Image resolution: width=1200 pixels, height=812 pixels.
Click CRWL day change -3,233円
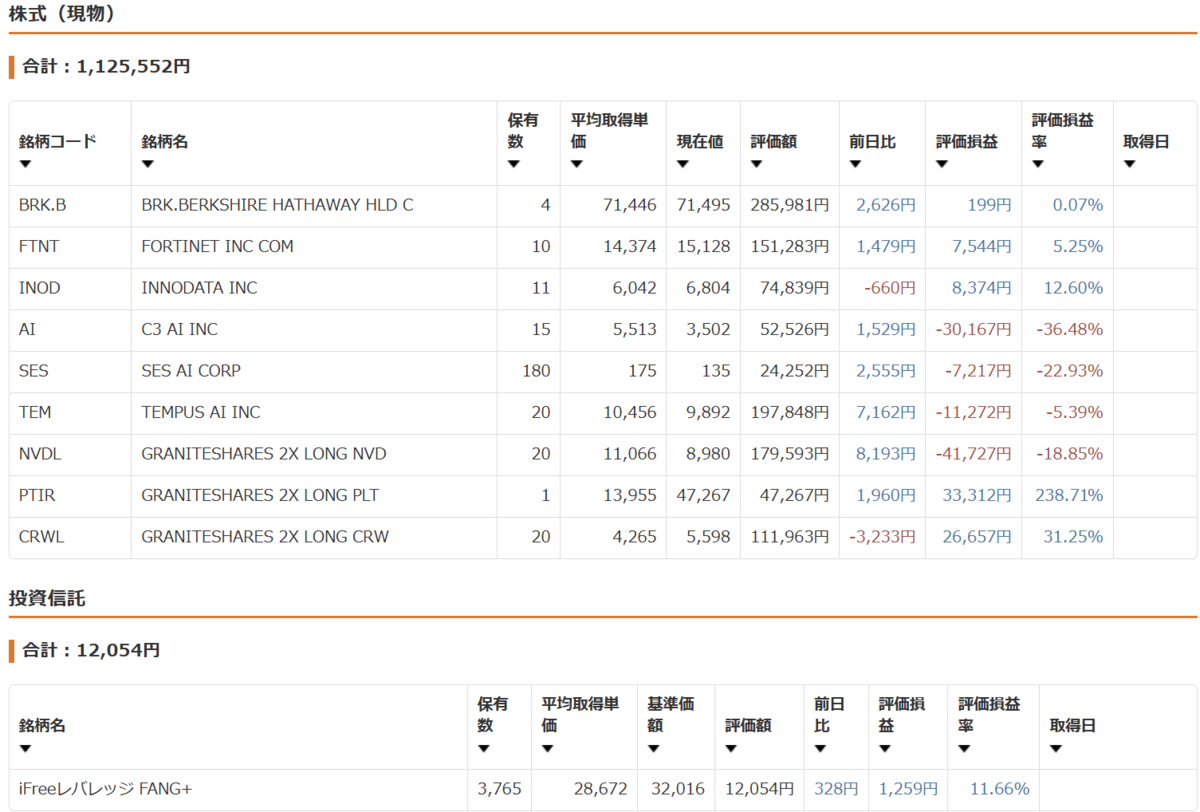tap(882, 537)
